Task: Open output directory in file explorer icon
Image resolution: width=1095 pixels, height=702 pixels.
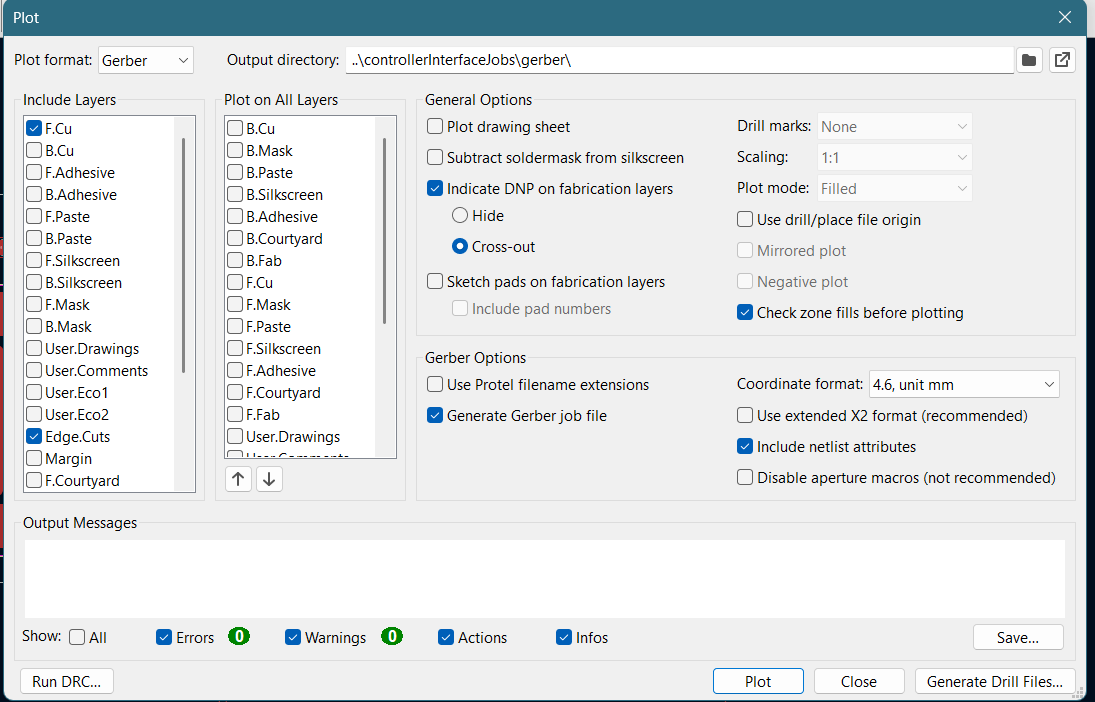Action: tap(1062, 60)
